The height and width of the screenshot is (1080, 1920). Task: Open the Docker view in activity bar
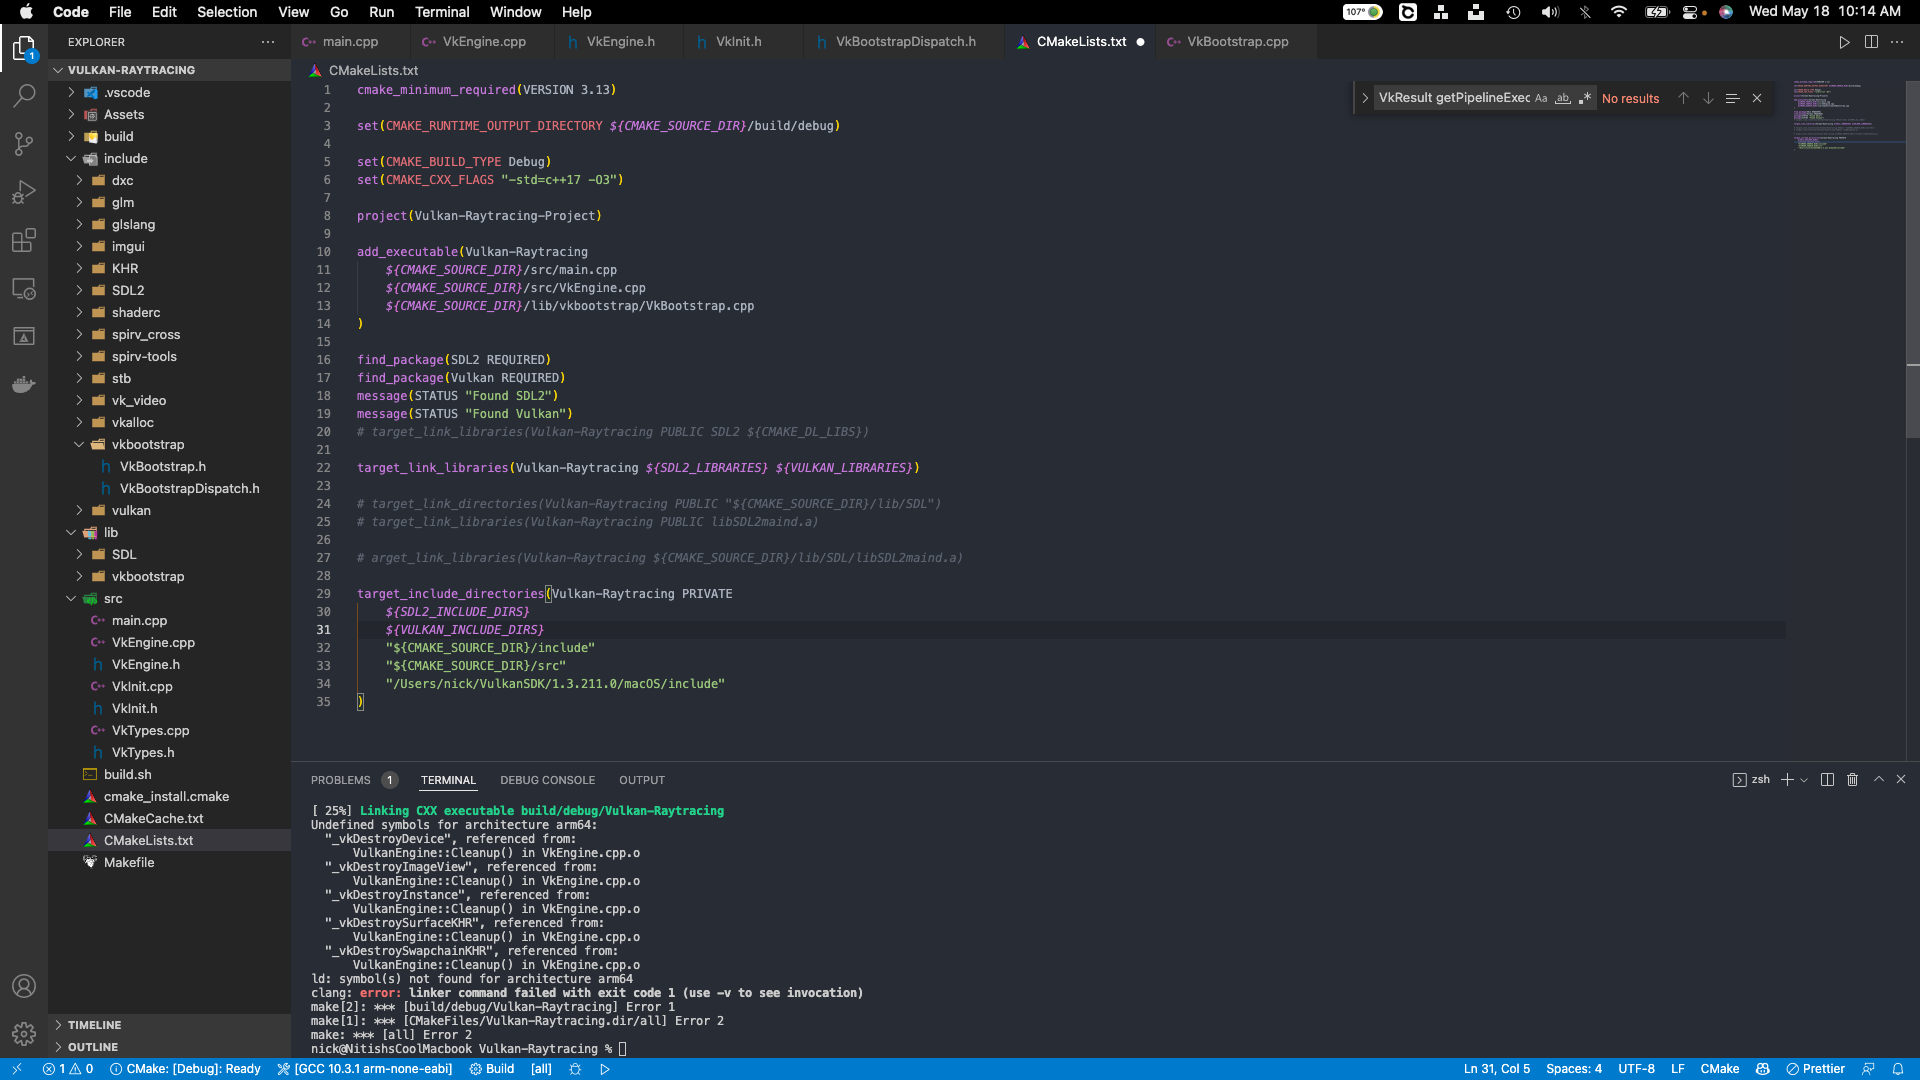(24, 384)
